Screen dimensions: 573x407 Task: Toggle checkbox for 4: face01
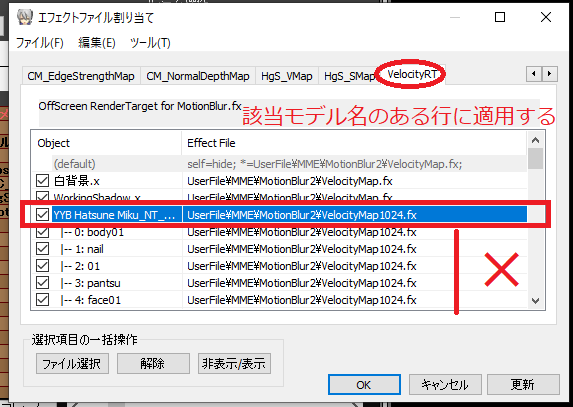[42, 300]
